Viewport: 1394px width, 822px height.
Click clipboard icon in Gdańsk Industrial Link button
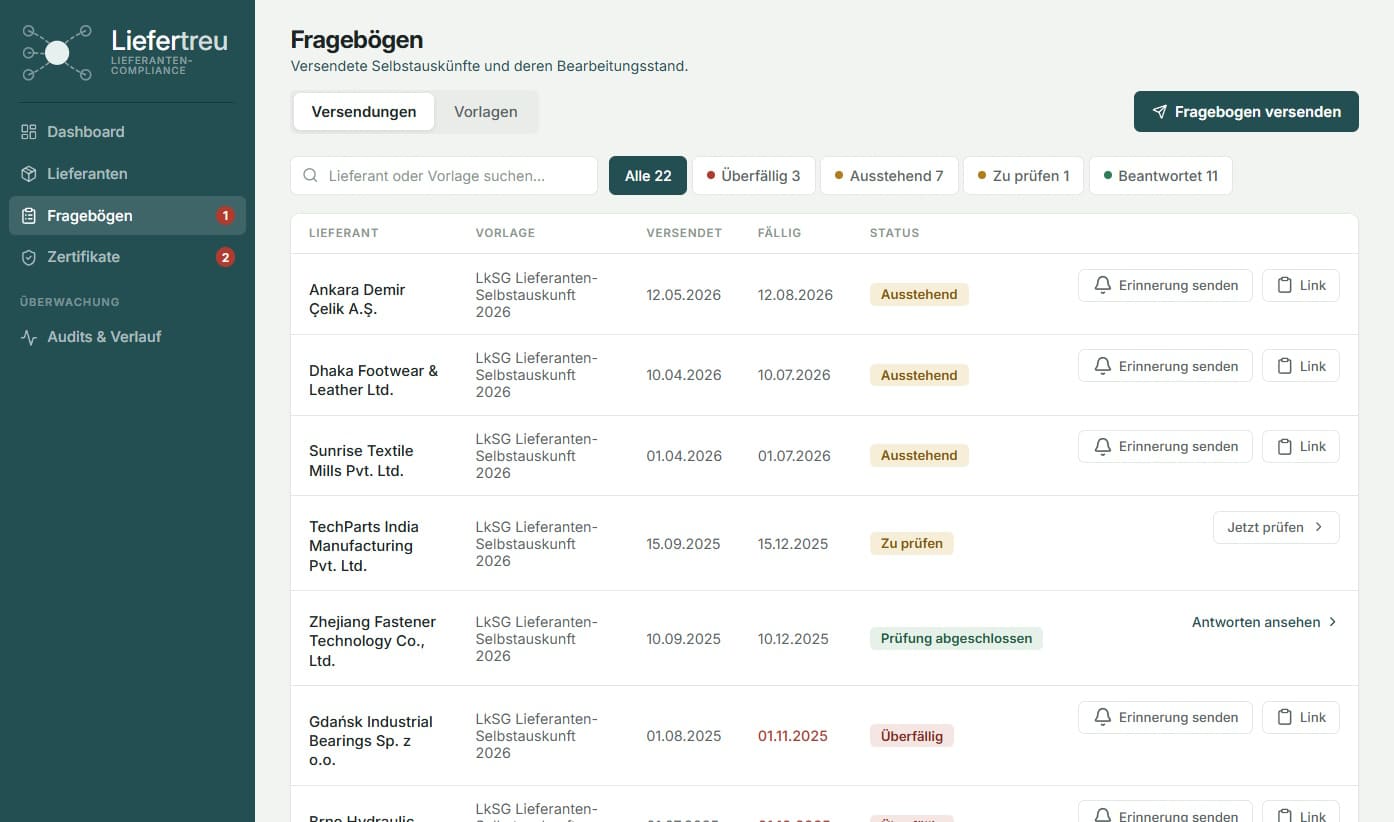coord(1285,717)
